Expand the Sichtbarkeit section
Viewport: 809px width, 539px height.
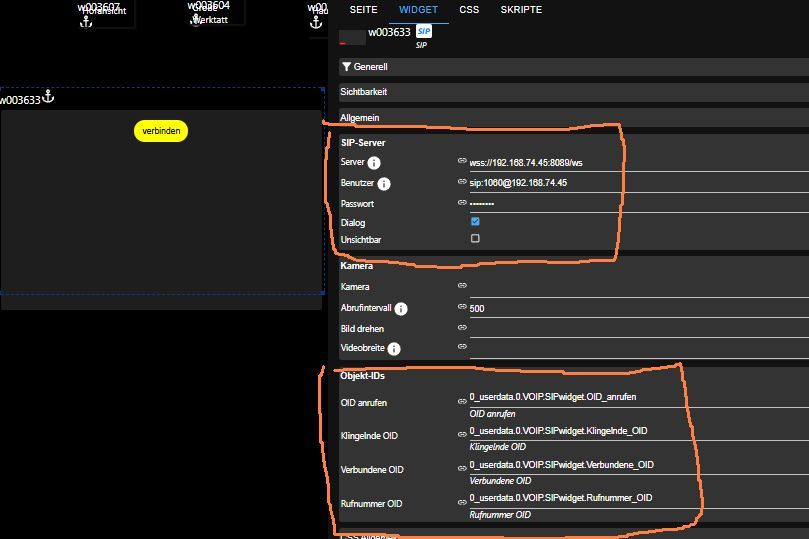click(574, 92)
